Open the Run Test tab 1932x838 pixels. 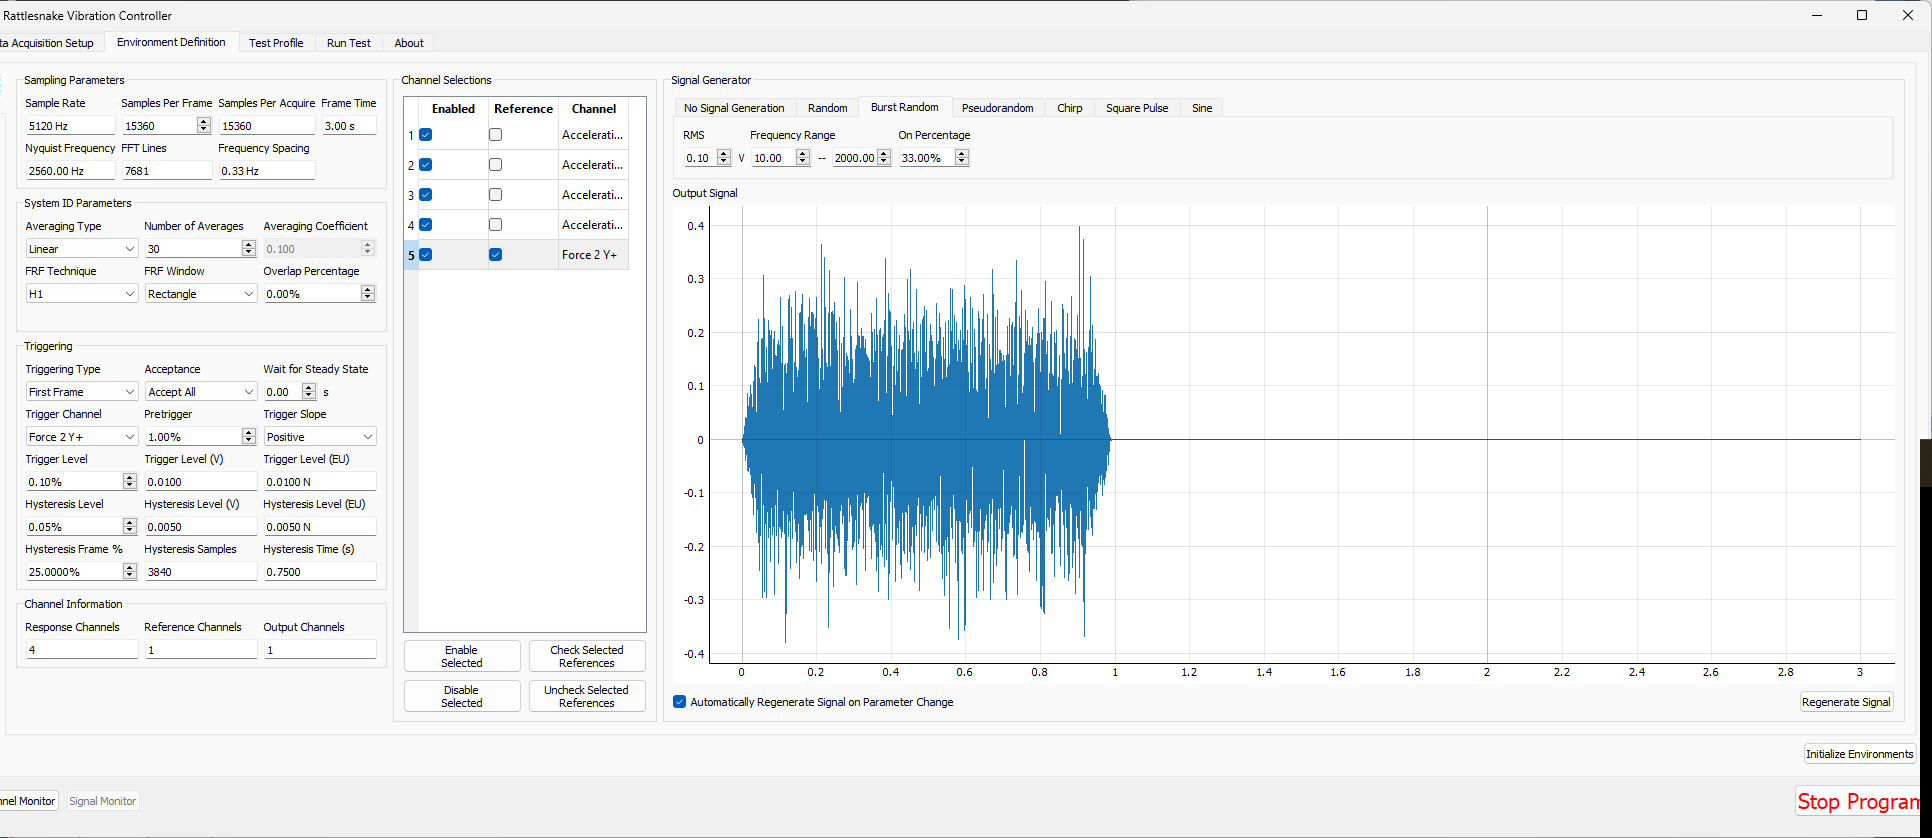click(x=349, y=43)
